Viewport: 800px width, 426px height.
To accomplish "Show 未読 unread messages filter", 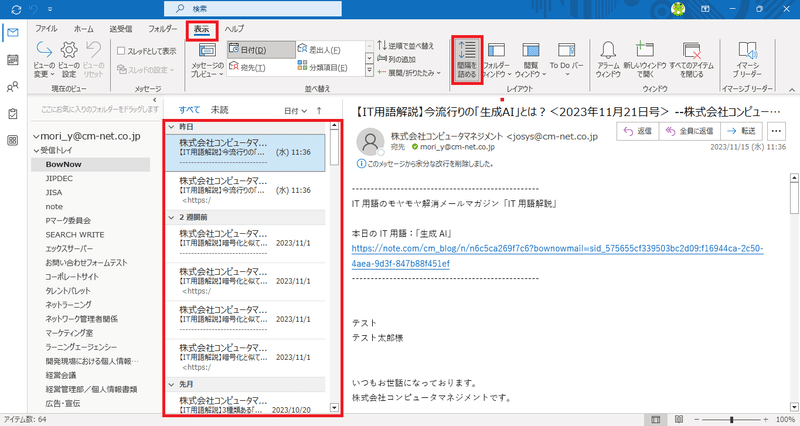I will pyautogui.click(x=220, y=110).
